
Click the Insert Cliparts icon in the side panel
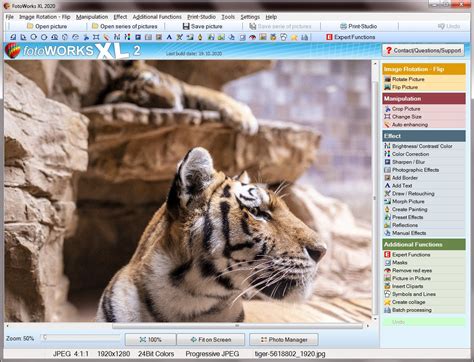(x=387, y=286)
